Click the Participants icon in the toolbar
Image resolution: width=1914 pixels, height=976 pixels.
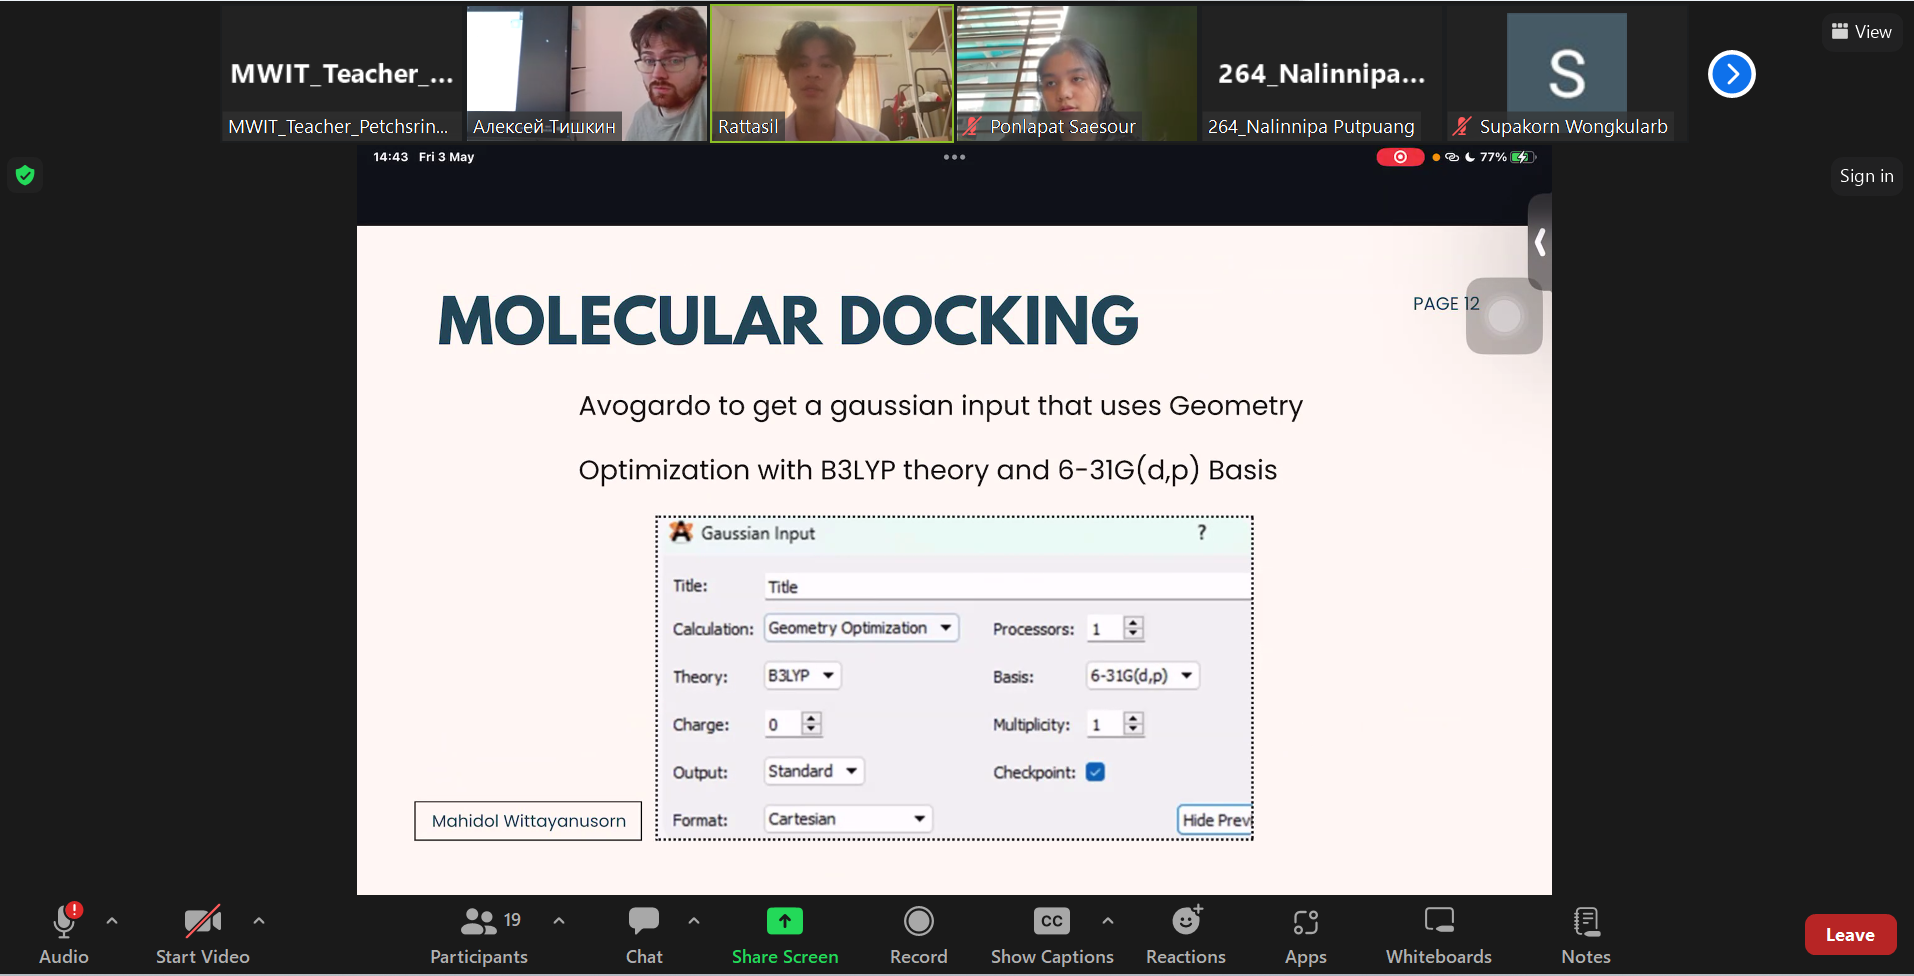click(x=479, y=921)
